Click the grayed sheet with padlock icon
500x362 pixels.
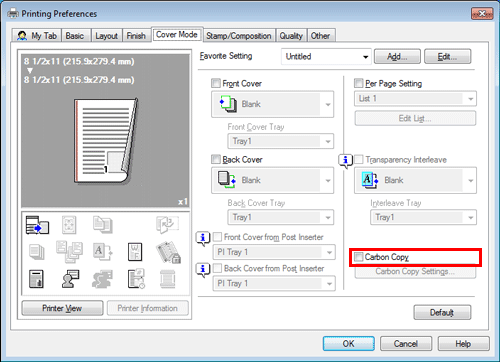pyautogui.click(x=168, y=252)
